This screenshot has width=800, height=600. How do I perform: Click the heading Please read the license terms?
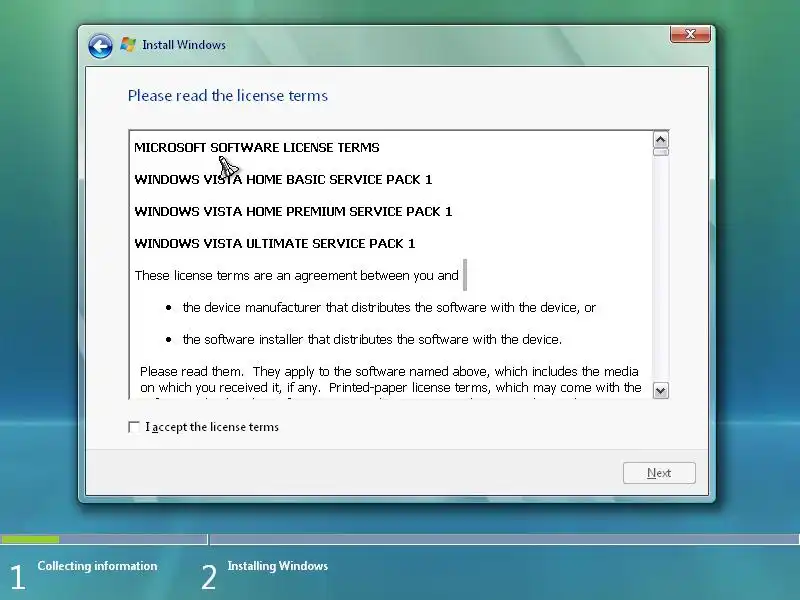(228, 96)
